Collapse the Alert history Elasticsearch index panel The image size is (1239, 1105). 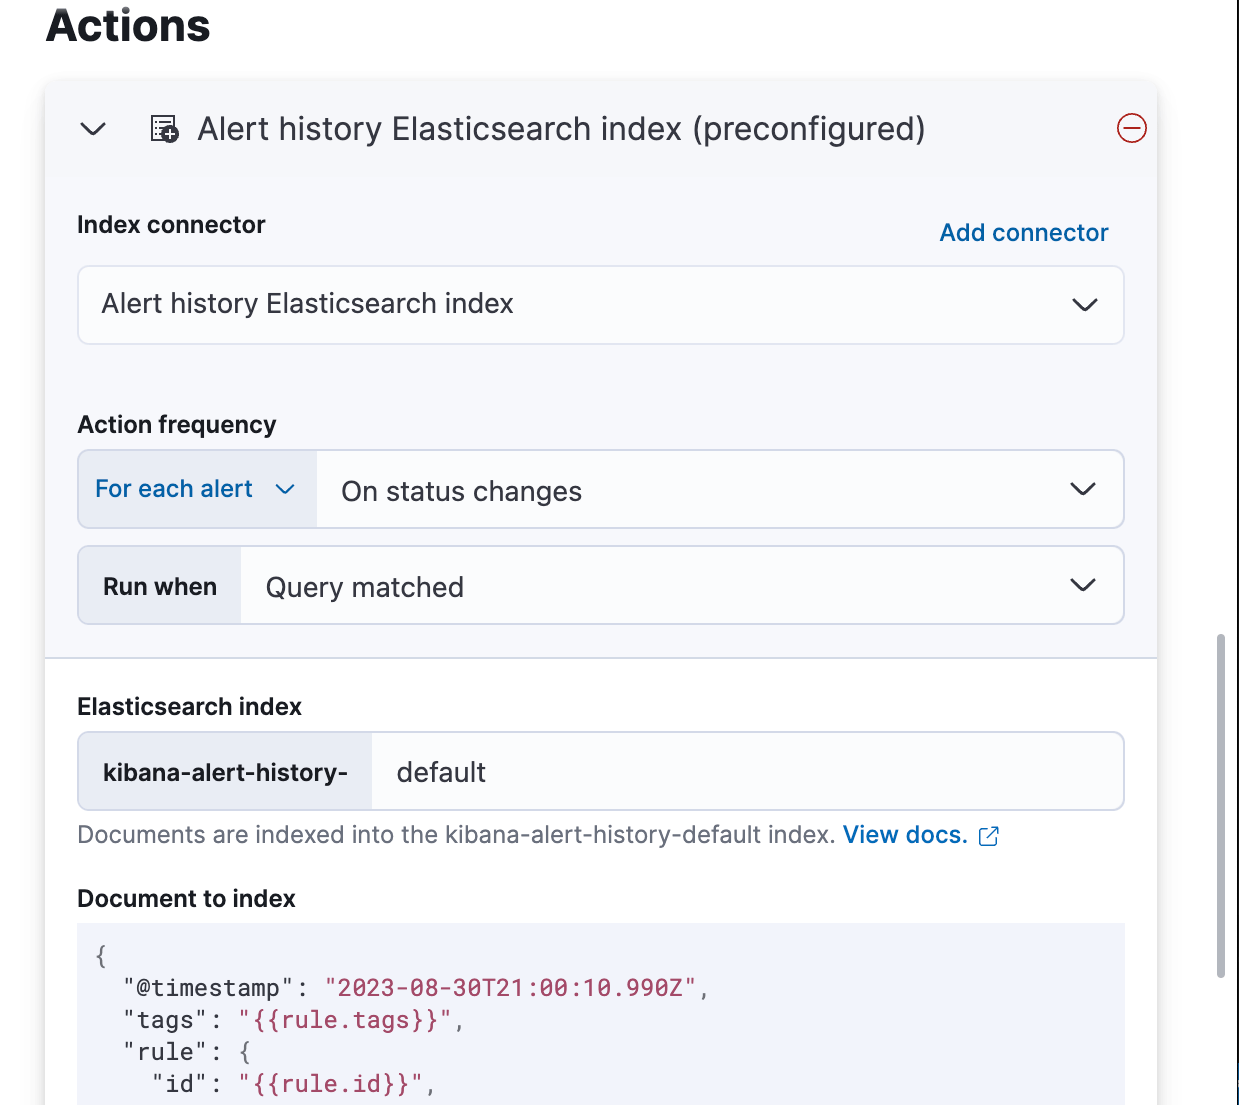pyautogui.click(x=92, y=129)
